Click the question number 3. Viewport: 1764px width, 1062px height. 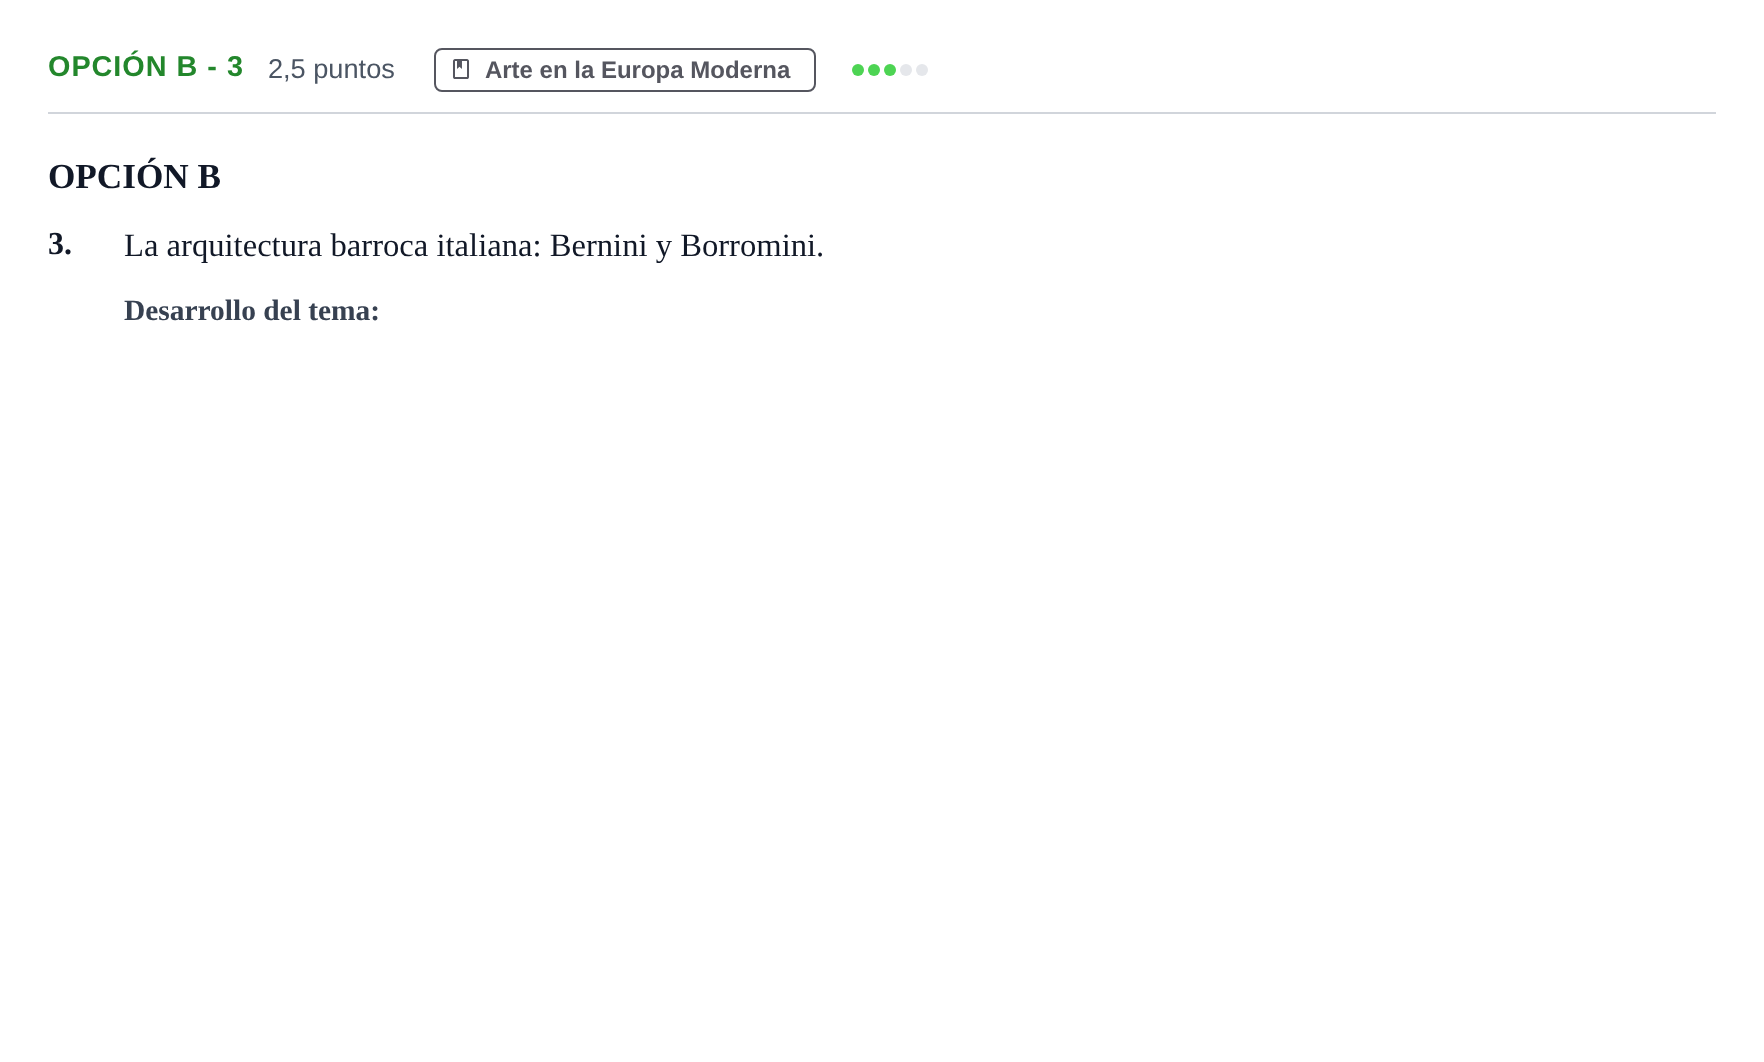point(60,244)
